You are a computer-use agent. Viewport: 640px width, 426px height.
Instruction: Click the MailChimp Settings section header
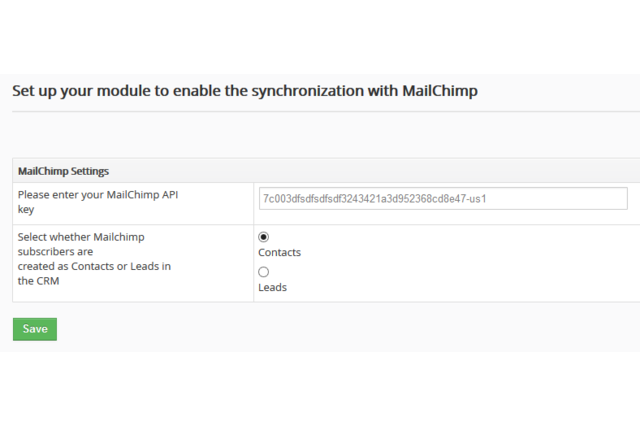63,171
